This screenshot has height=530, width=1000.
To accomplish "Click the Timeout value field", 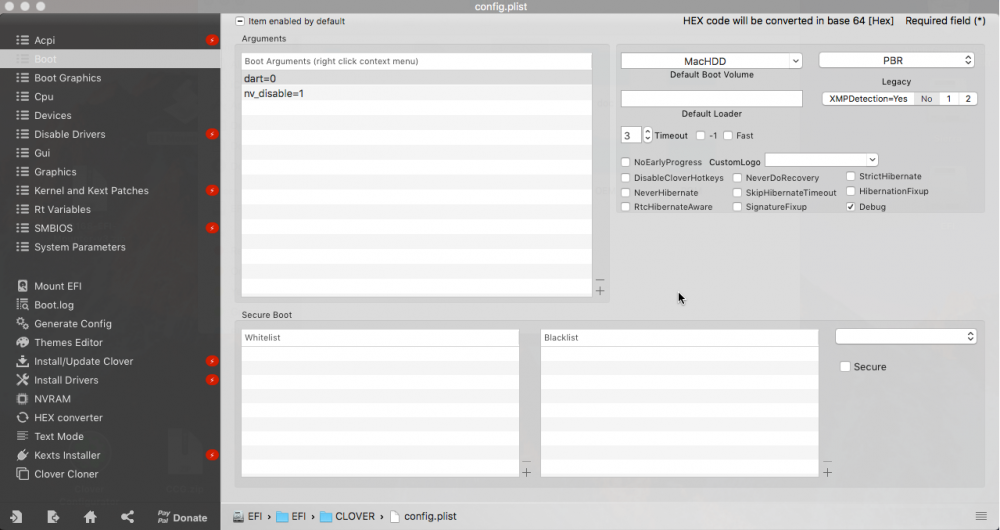I will pyautogui.click(x=631, y=135).
